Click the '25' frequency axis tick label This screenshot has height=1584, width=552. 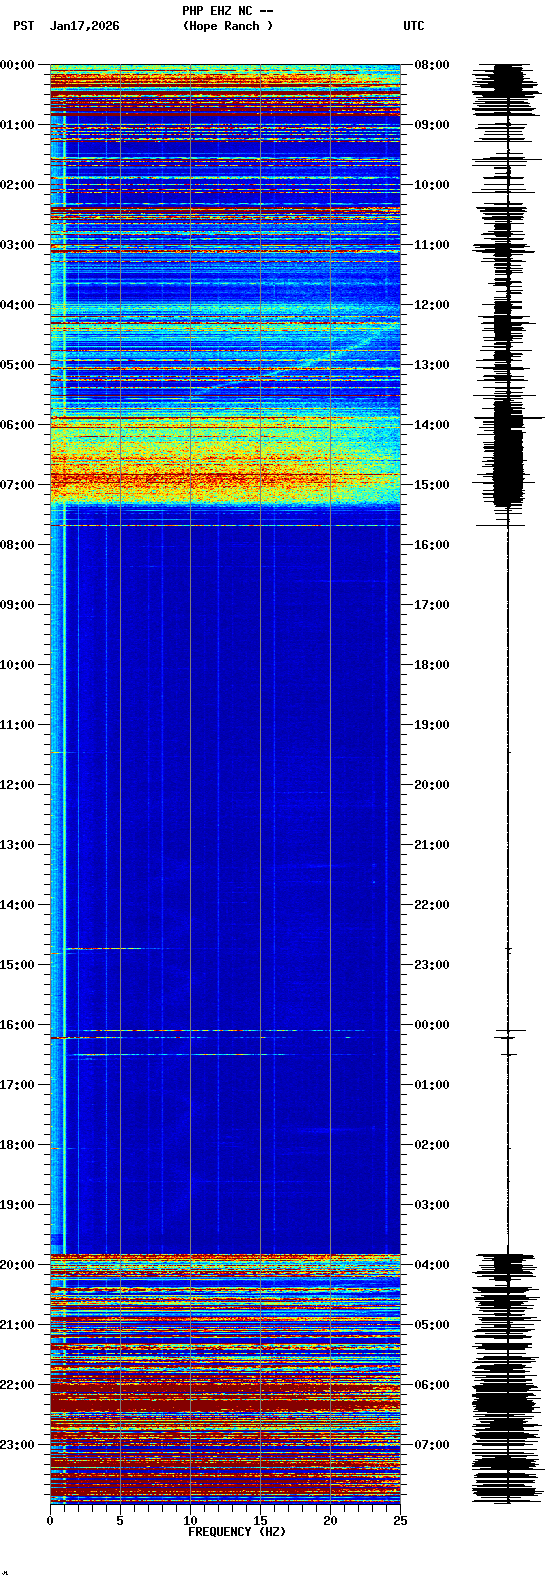click(x=400, y=1521)
